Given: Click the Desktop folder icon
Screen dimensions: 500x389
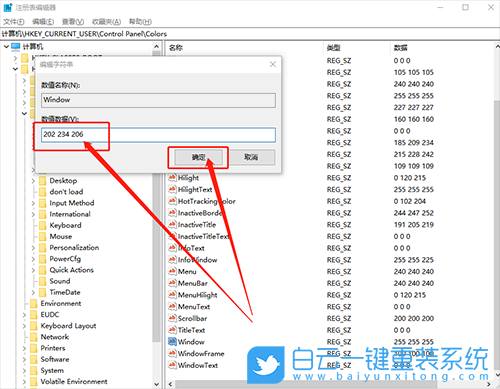Looking at the screenshot, I should [42, 181].
